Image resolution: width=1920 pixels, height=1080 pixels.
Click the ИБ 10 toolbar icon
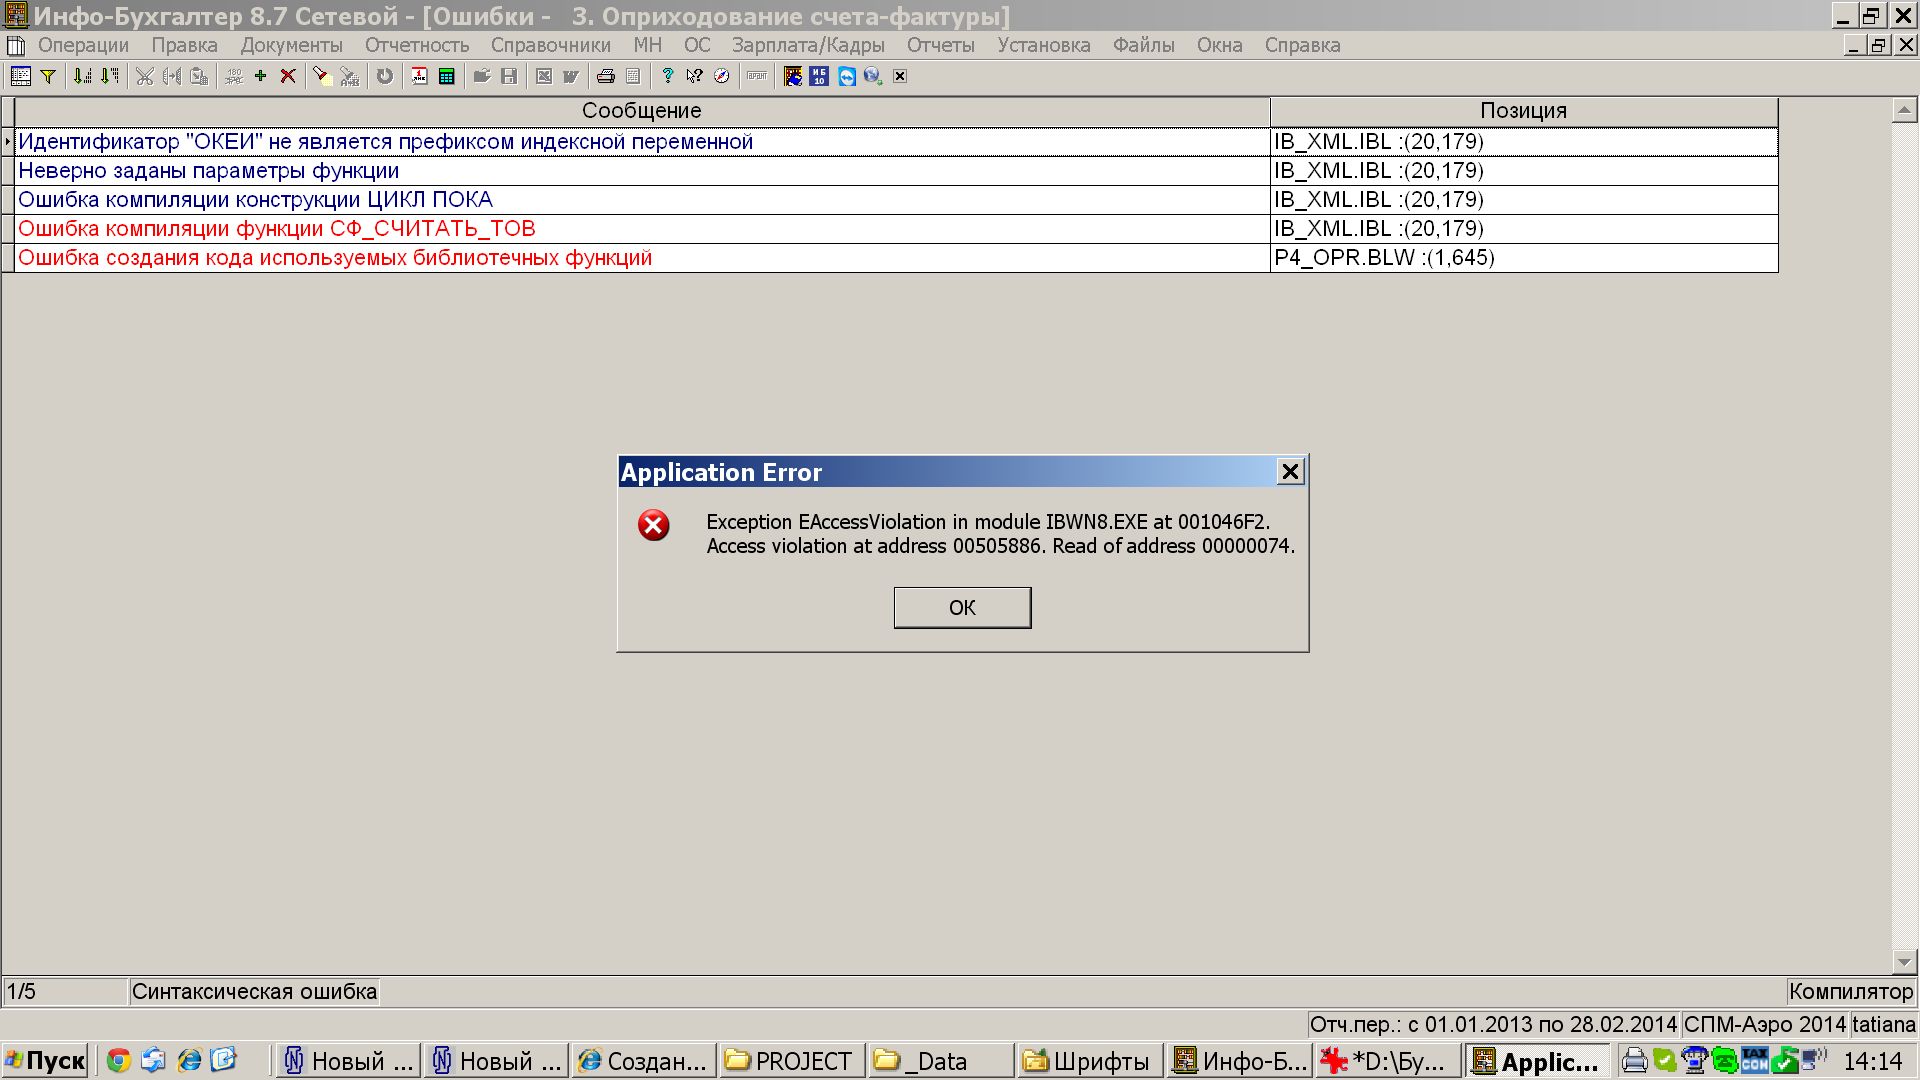pos(820,76)
